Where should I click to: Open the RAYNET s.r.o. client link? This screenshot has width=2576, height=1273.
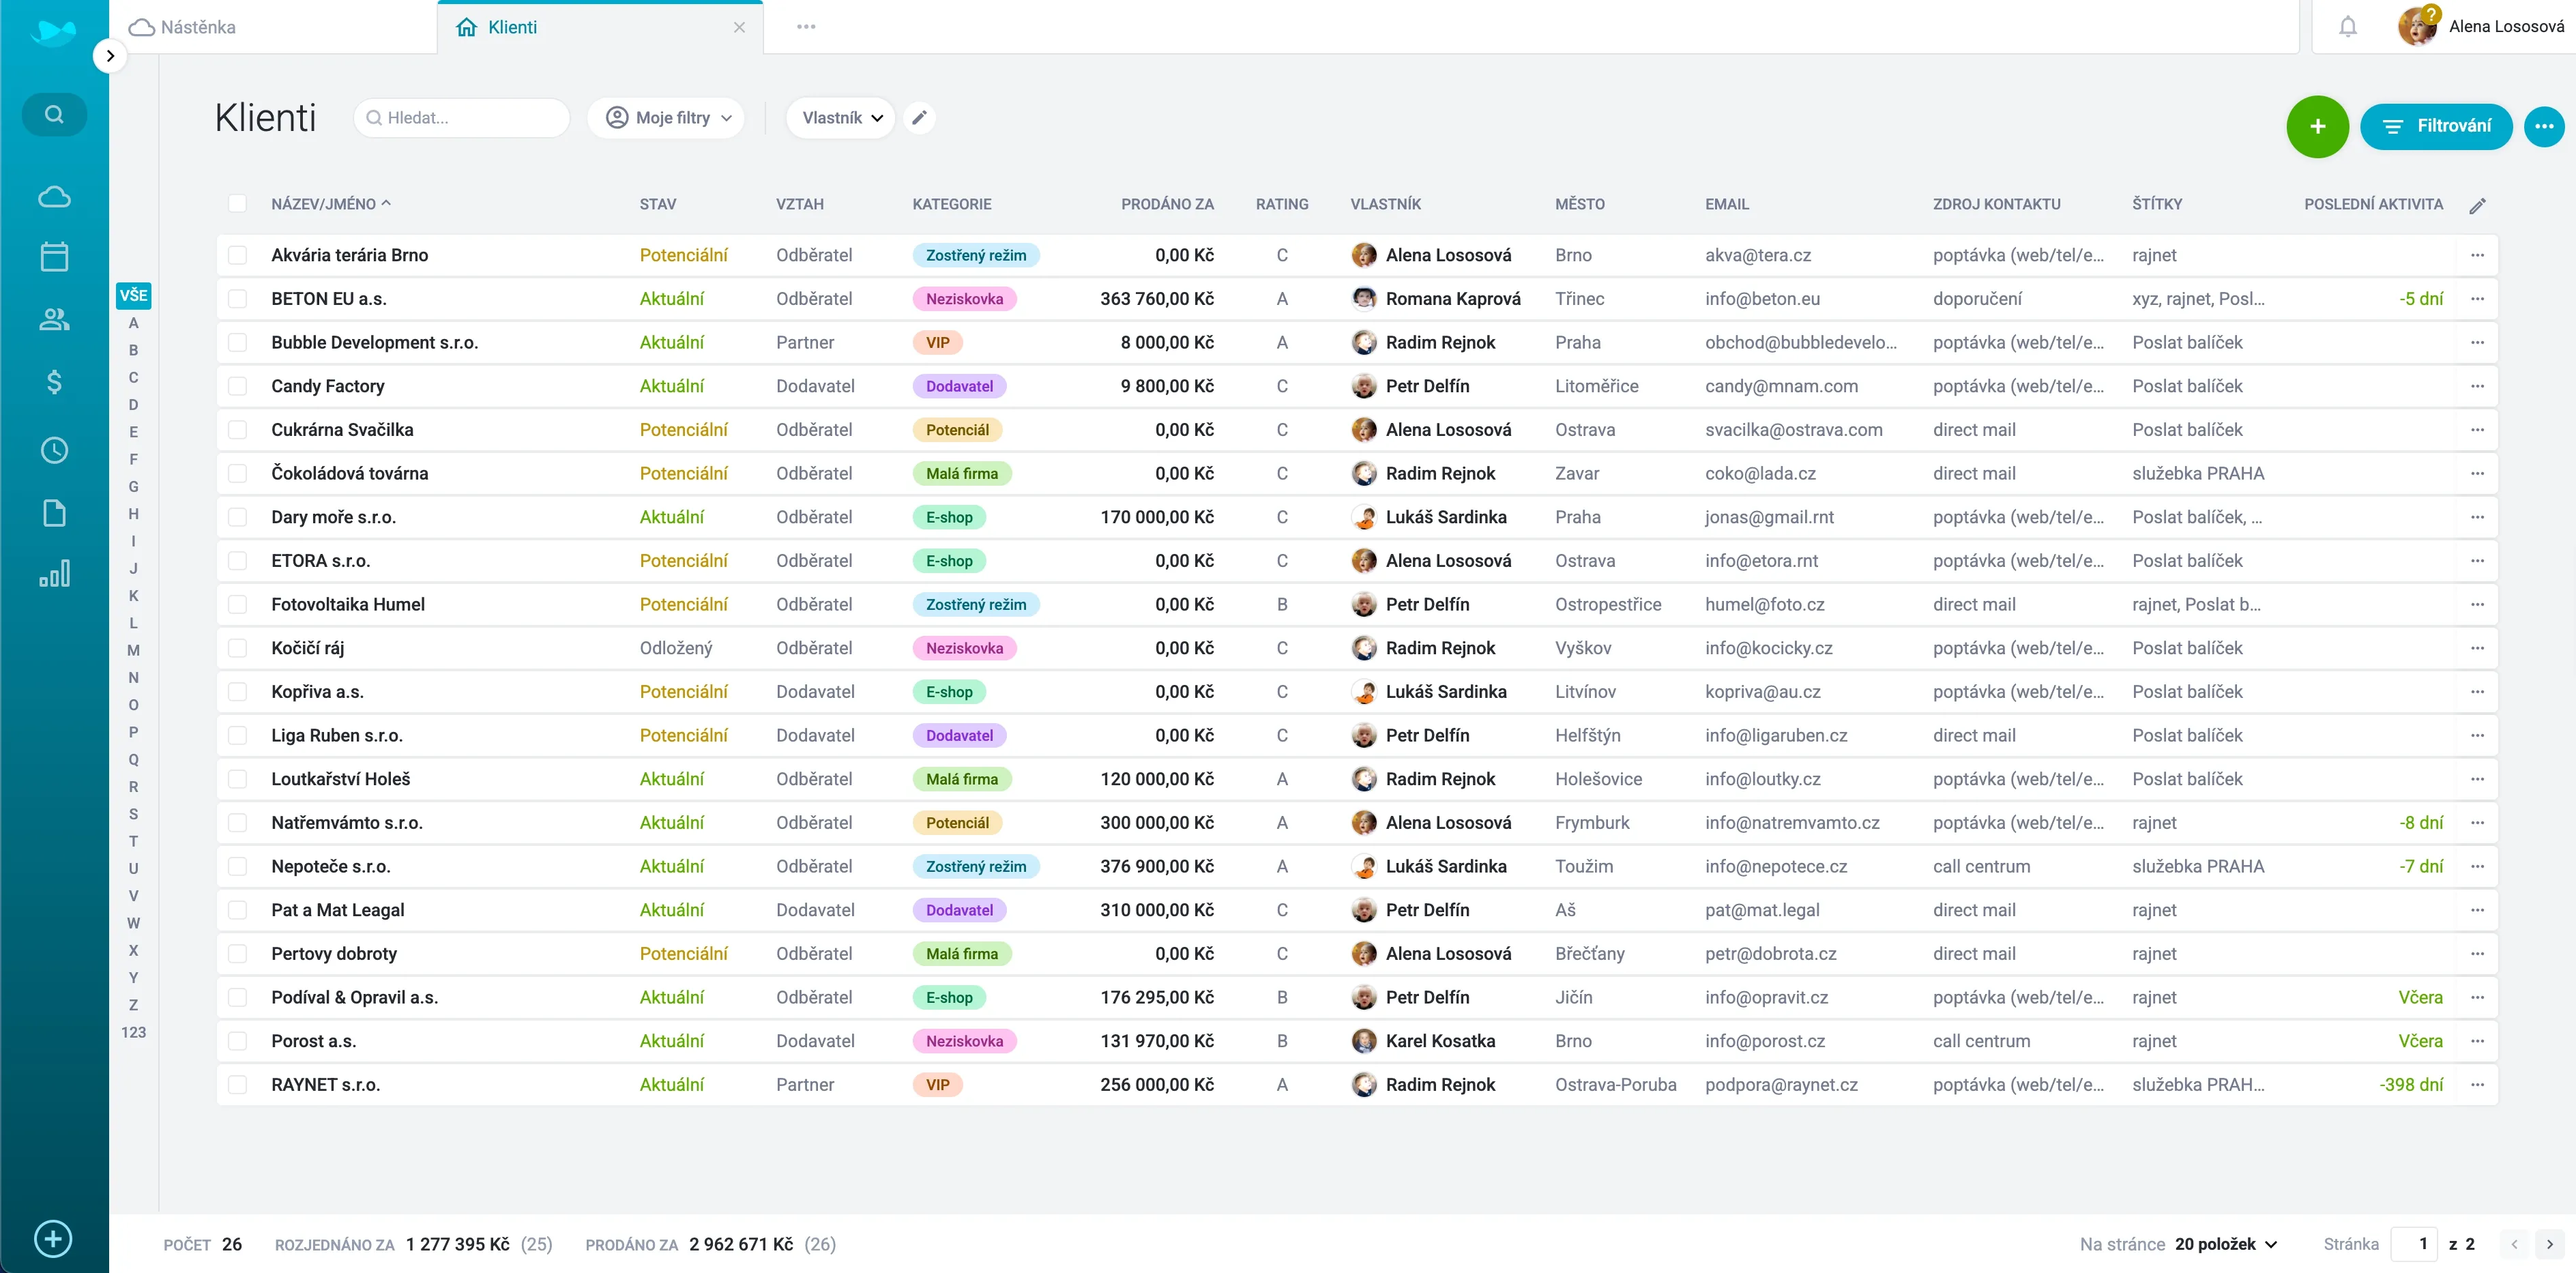(x=325, y=1084)
